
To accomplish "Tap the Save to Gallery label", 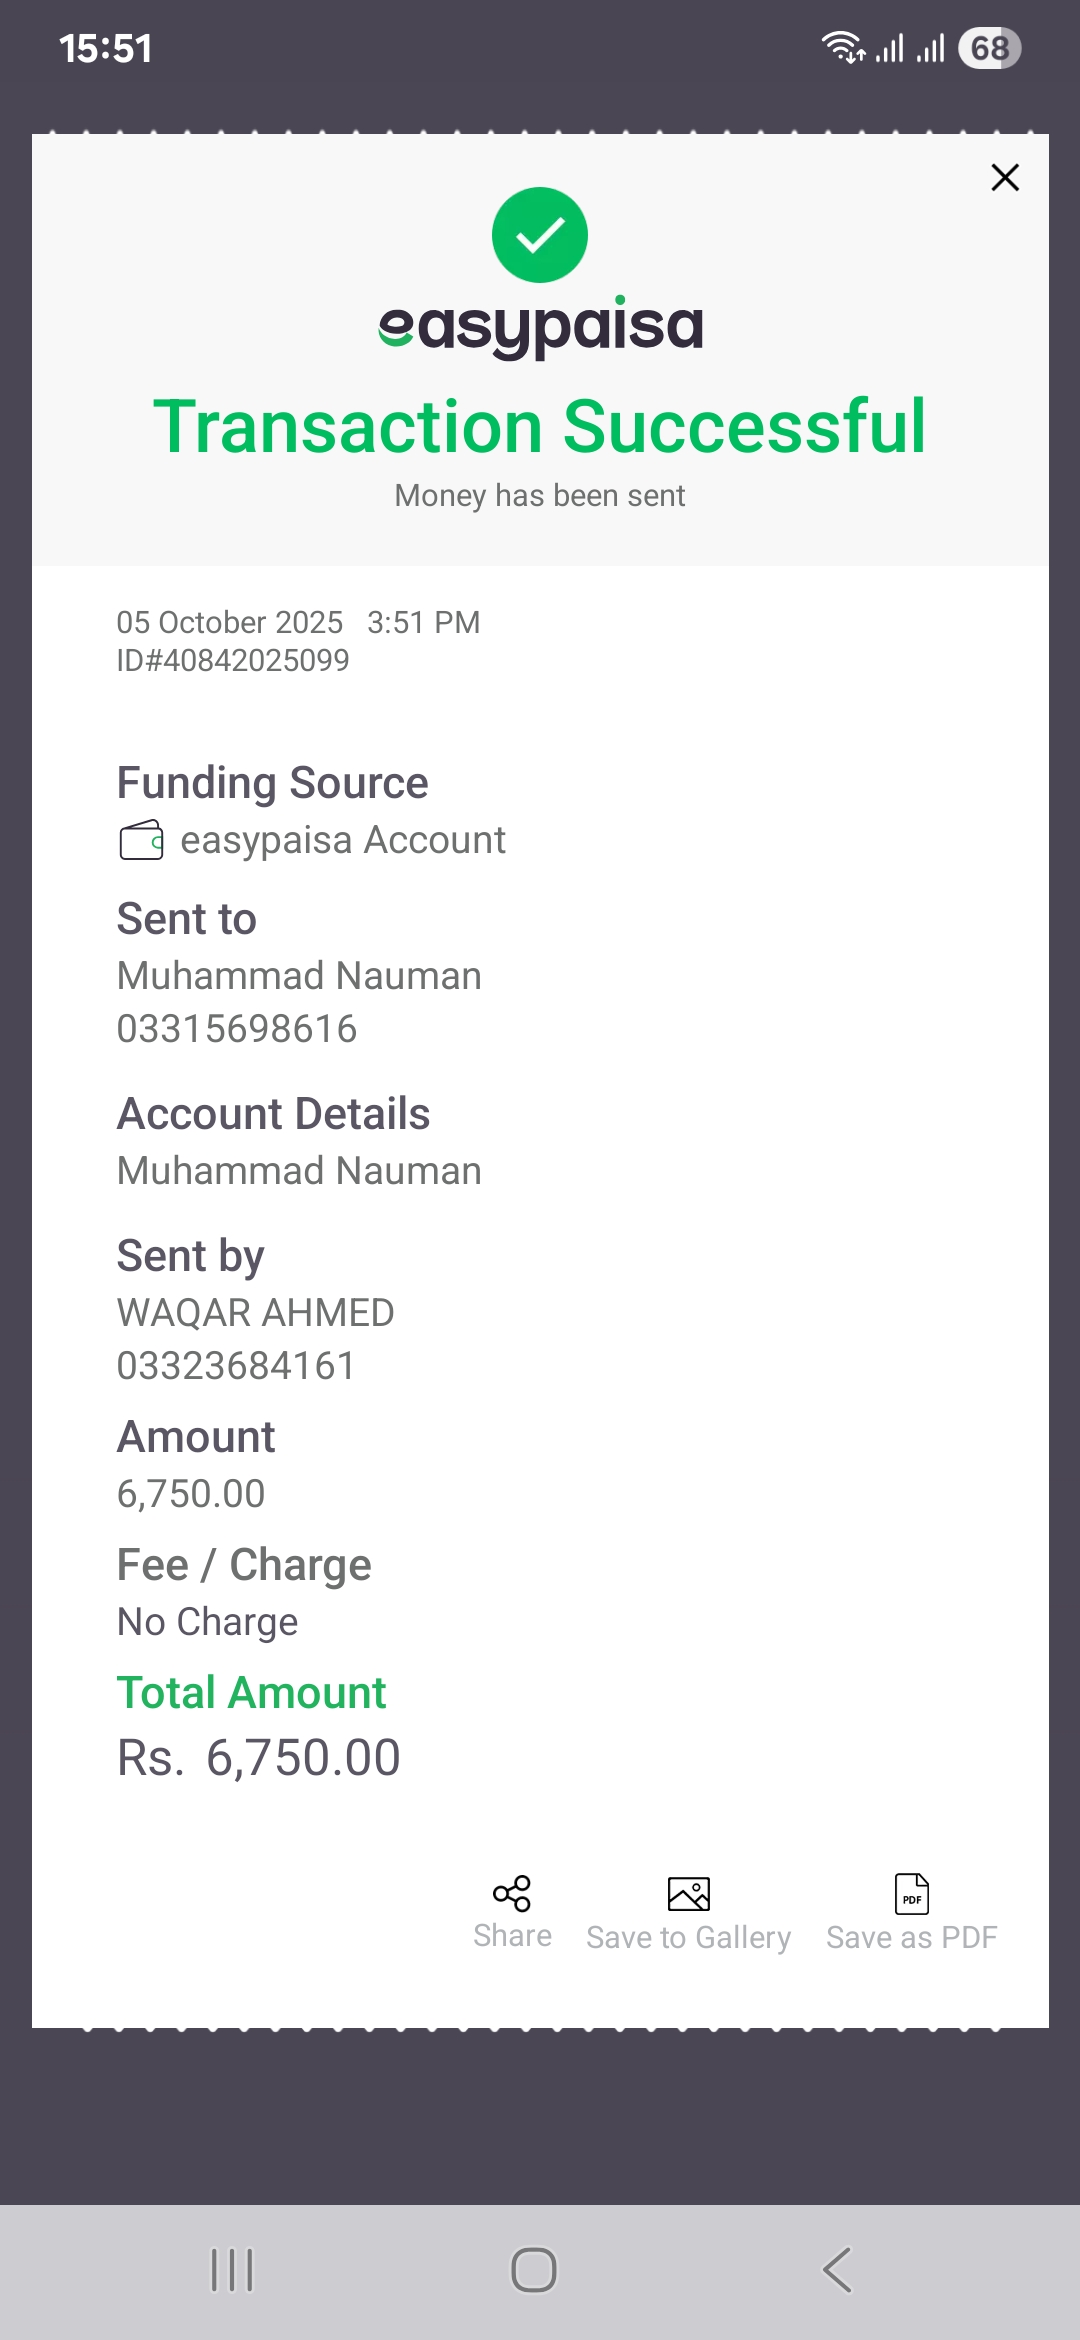I will coord(688,1938).
